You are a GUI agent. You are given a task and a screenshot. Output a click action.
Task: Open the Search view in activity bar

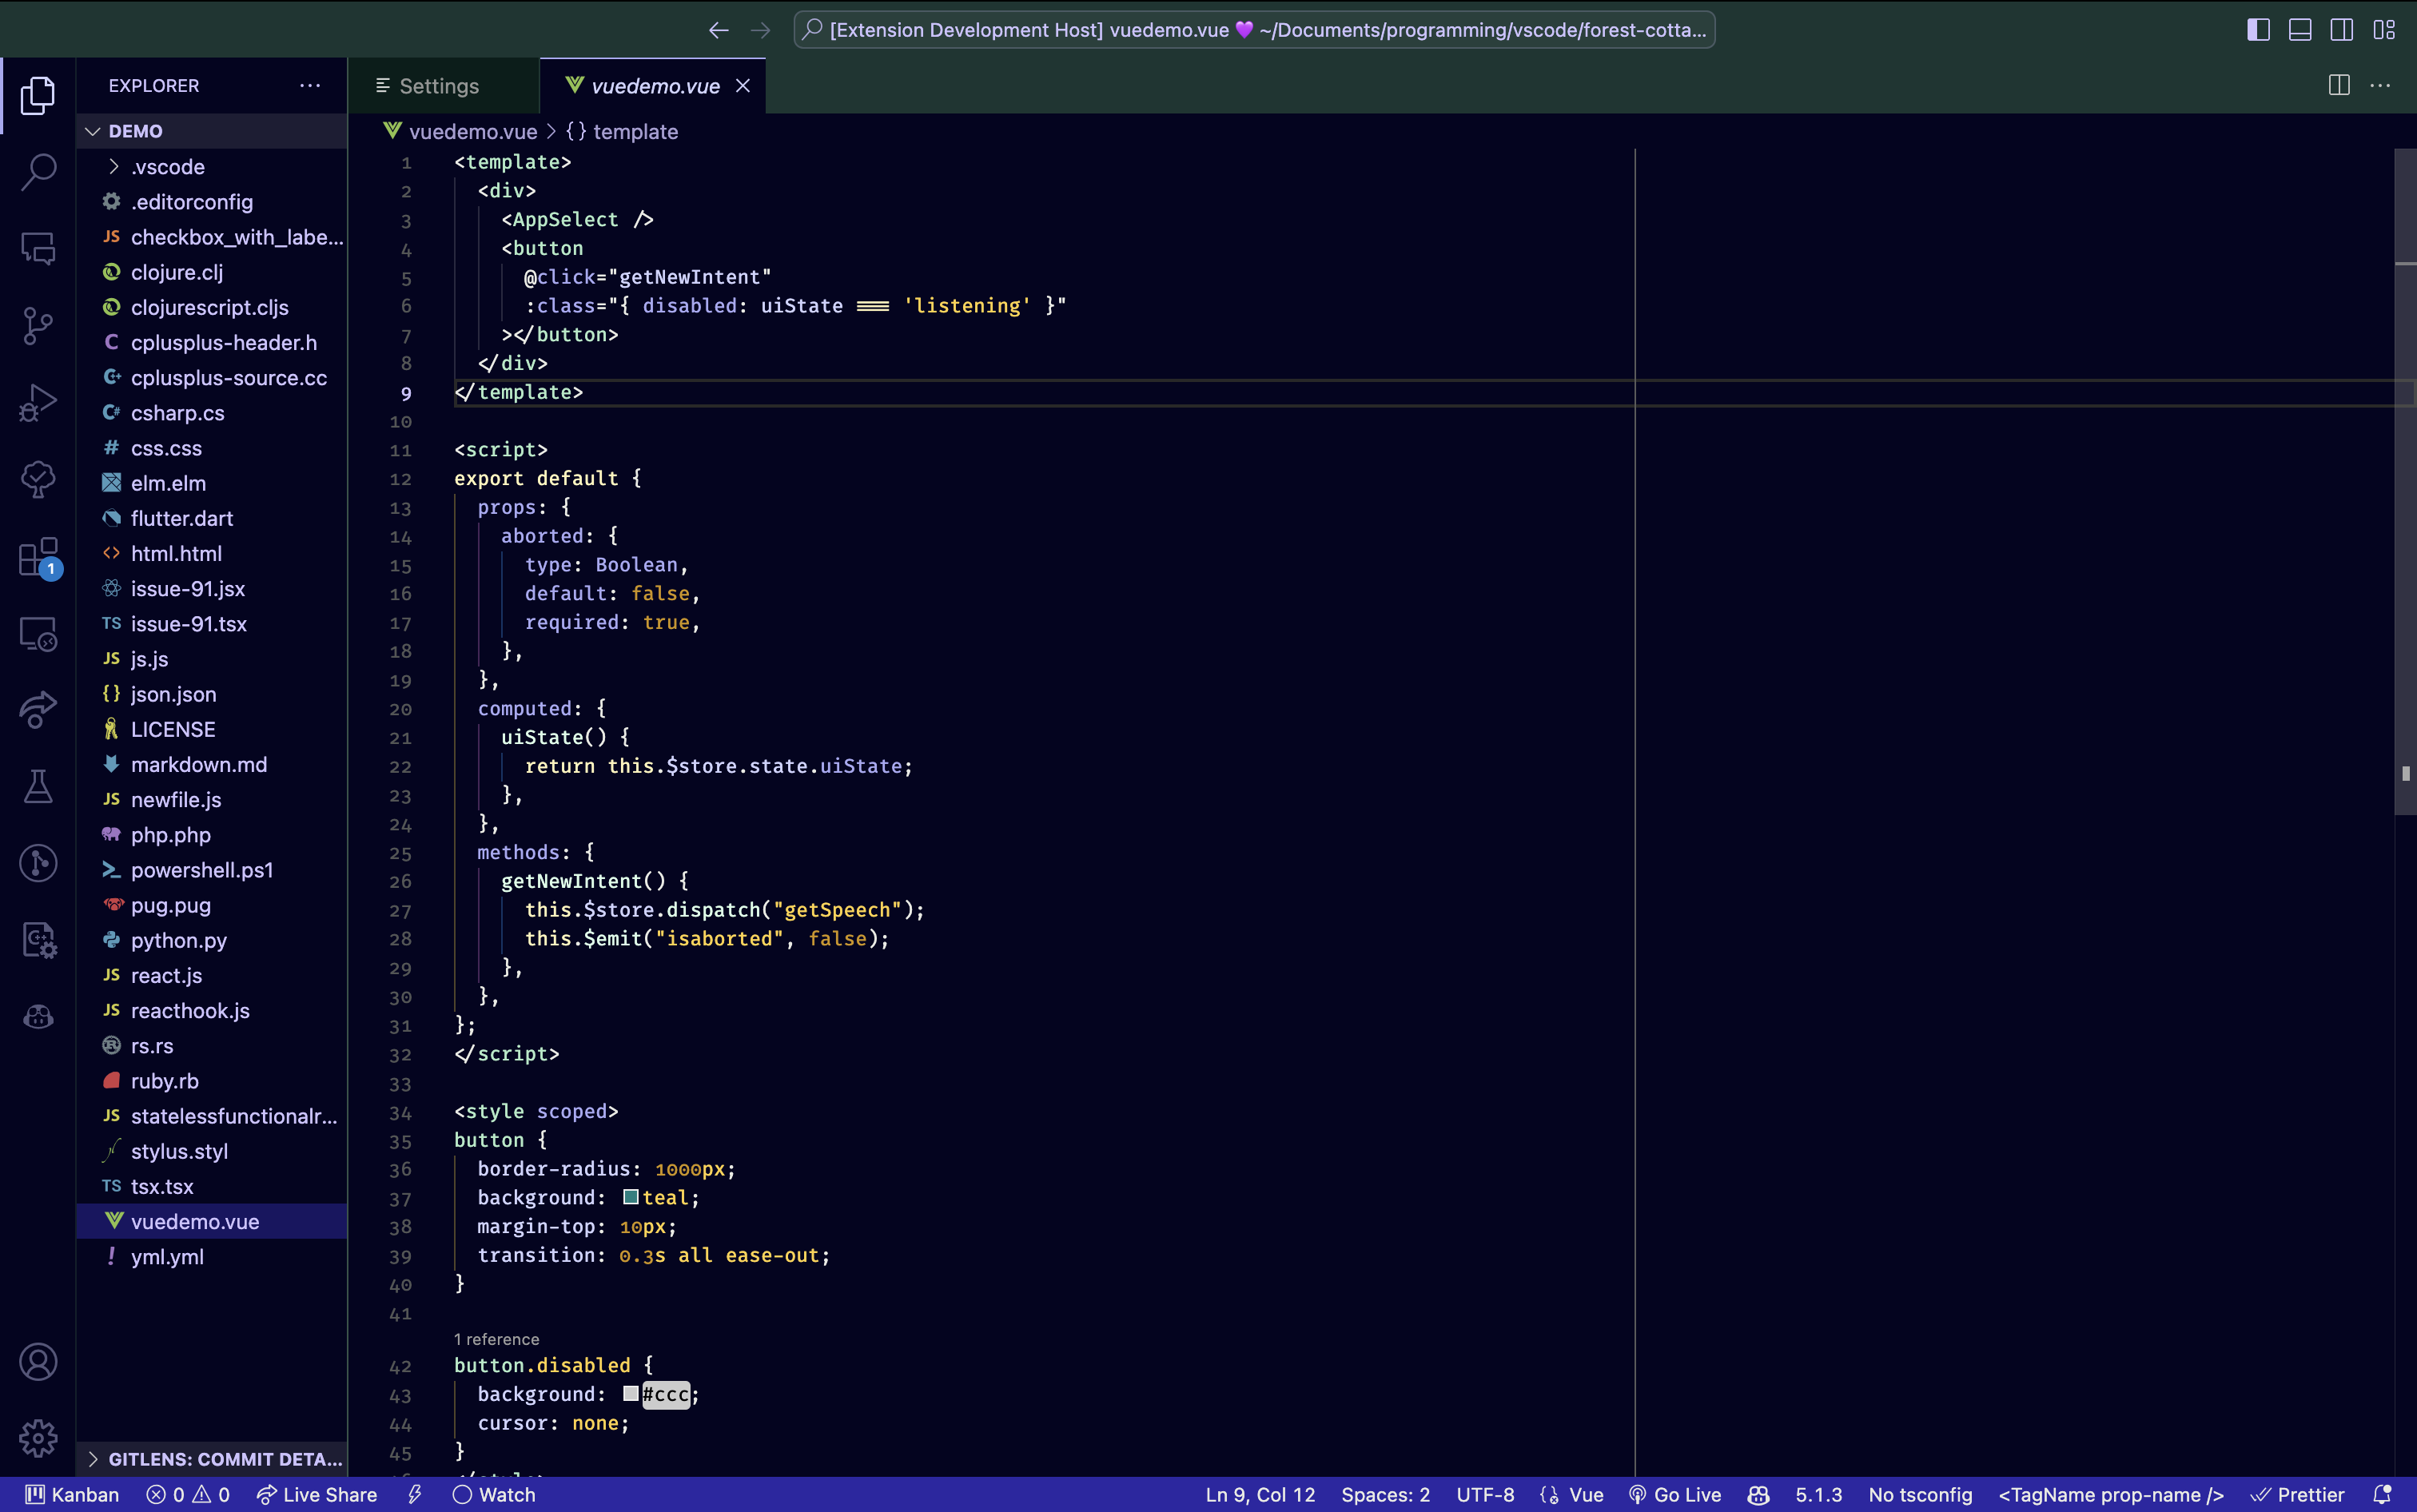tap(38, 171)
